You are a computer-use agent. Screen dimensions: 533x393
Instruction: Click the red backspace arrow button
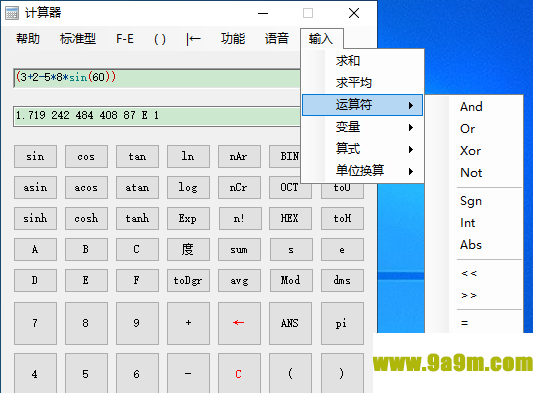click(239, 323)
